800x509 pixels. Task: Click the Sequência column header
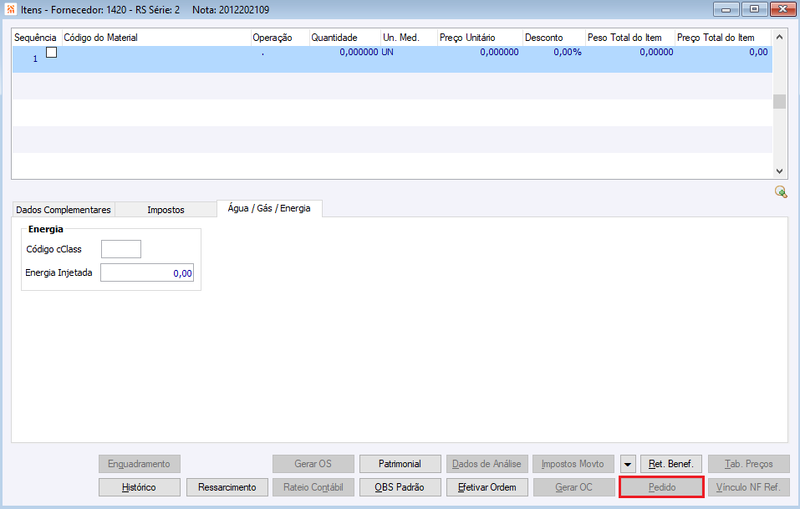[x=35, y=38]
